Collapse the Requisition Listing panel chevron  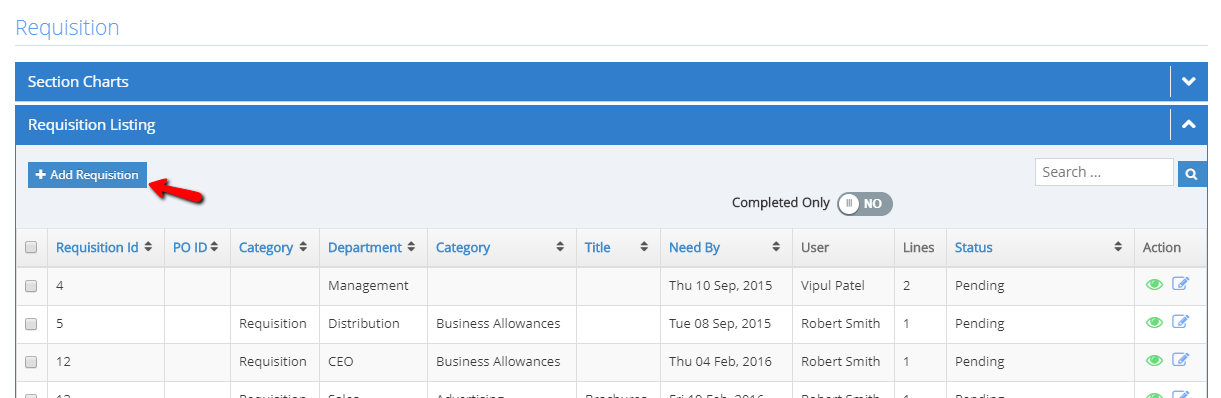coord(1189,125)
